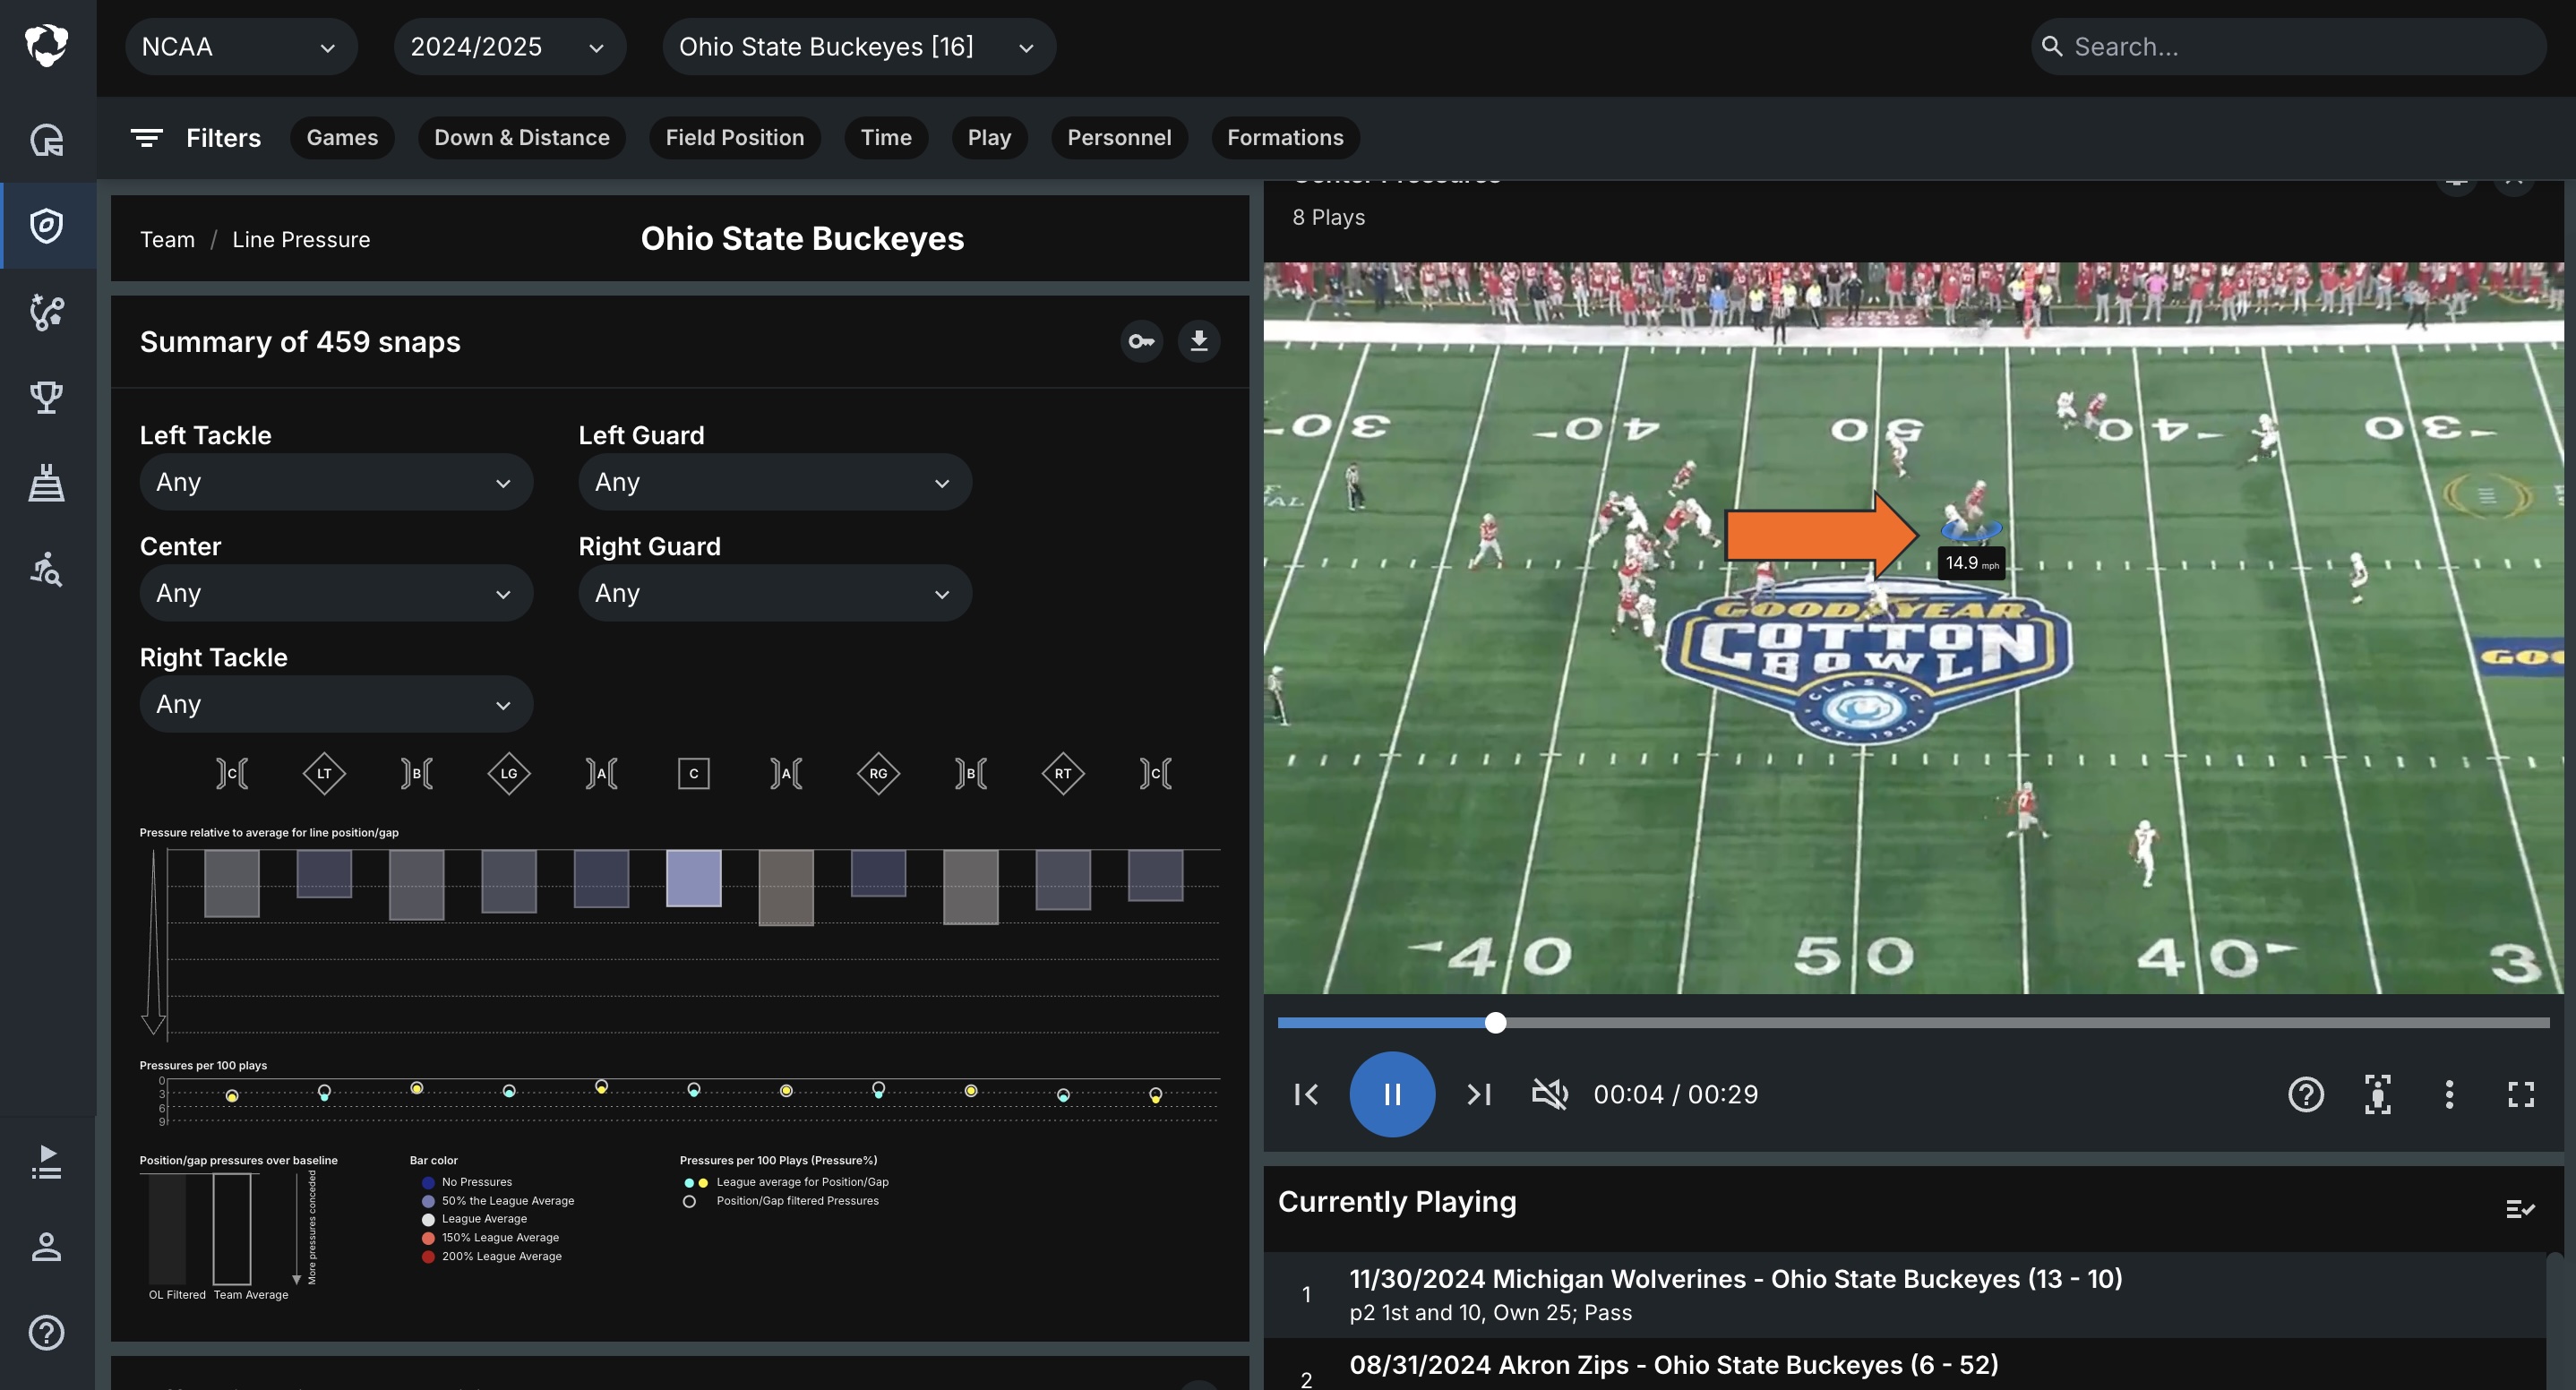Open the Field Position filter
Image resolution: width=2576 pixels, height=1390 pixels.
pos(735,138)
